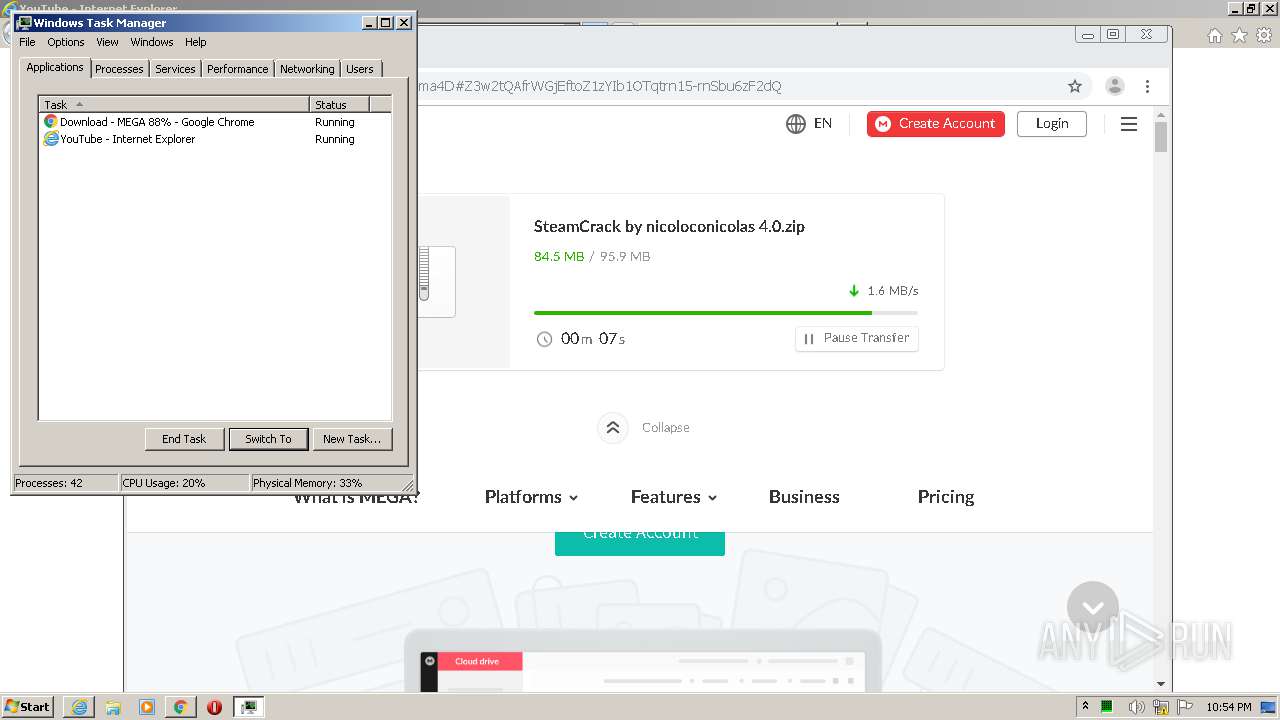Click the Internet Explorer home icon
Screen dimensions: 1280x720
1214,35
